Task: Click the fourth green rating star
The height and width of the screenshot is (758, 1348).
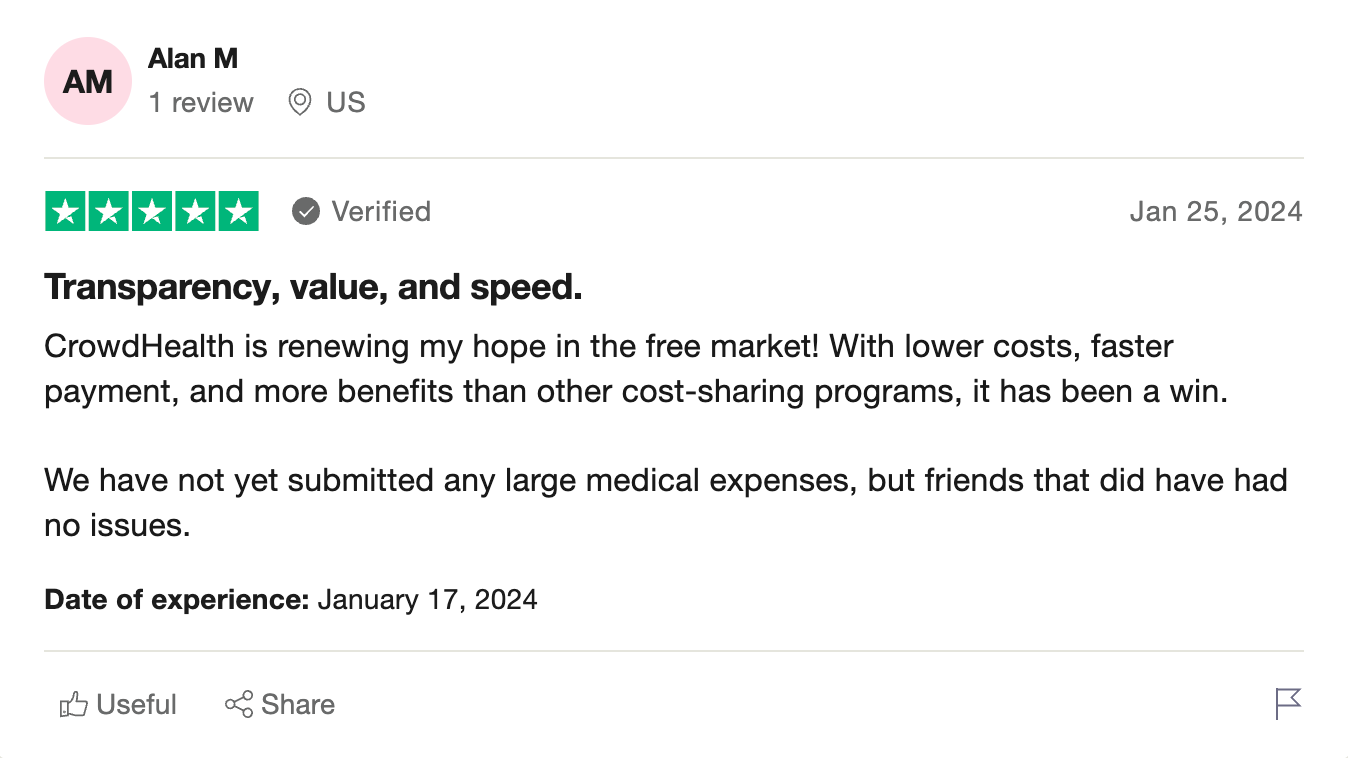Action: click(x=195, y=212)
